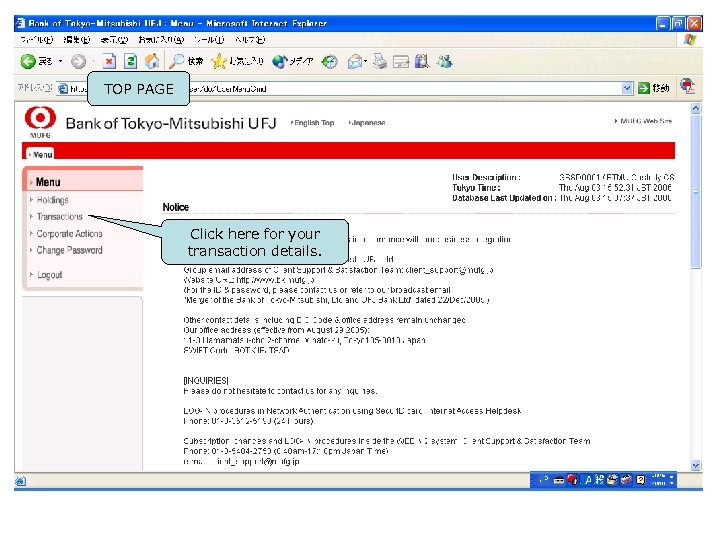Click the vertical scrollbar thumb

coord(696,191)
